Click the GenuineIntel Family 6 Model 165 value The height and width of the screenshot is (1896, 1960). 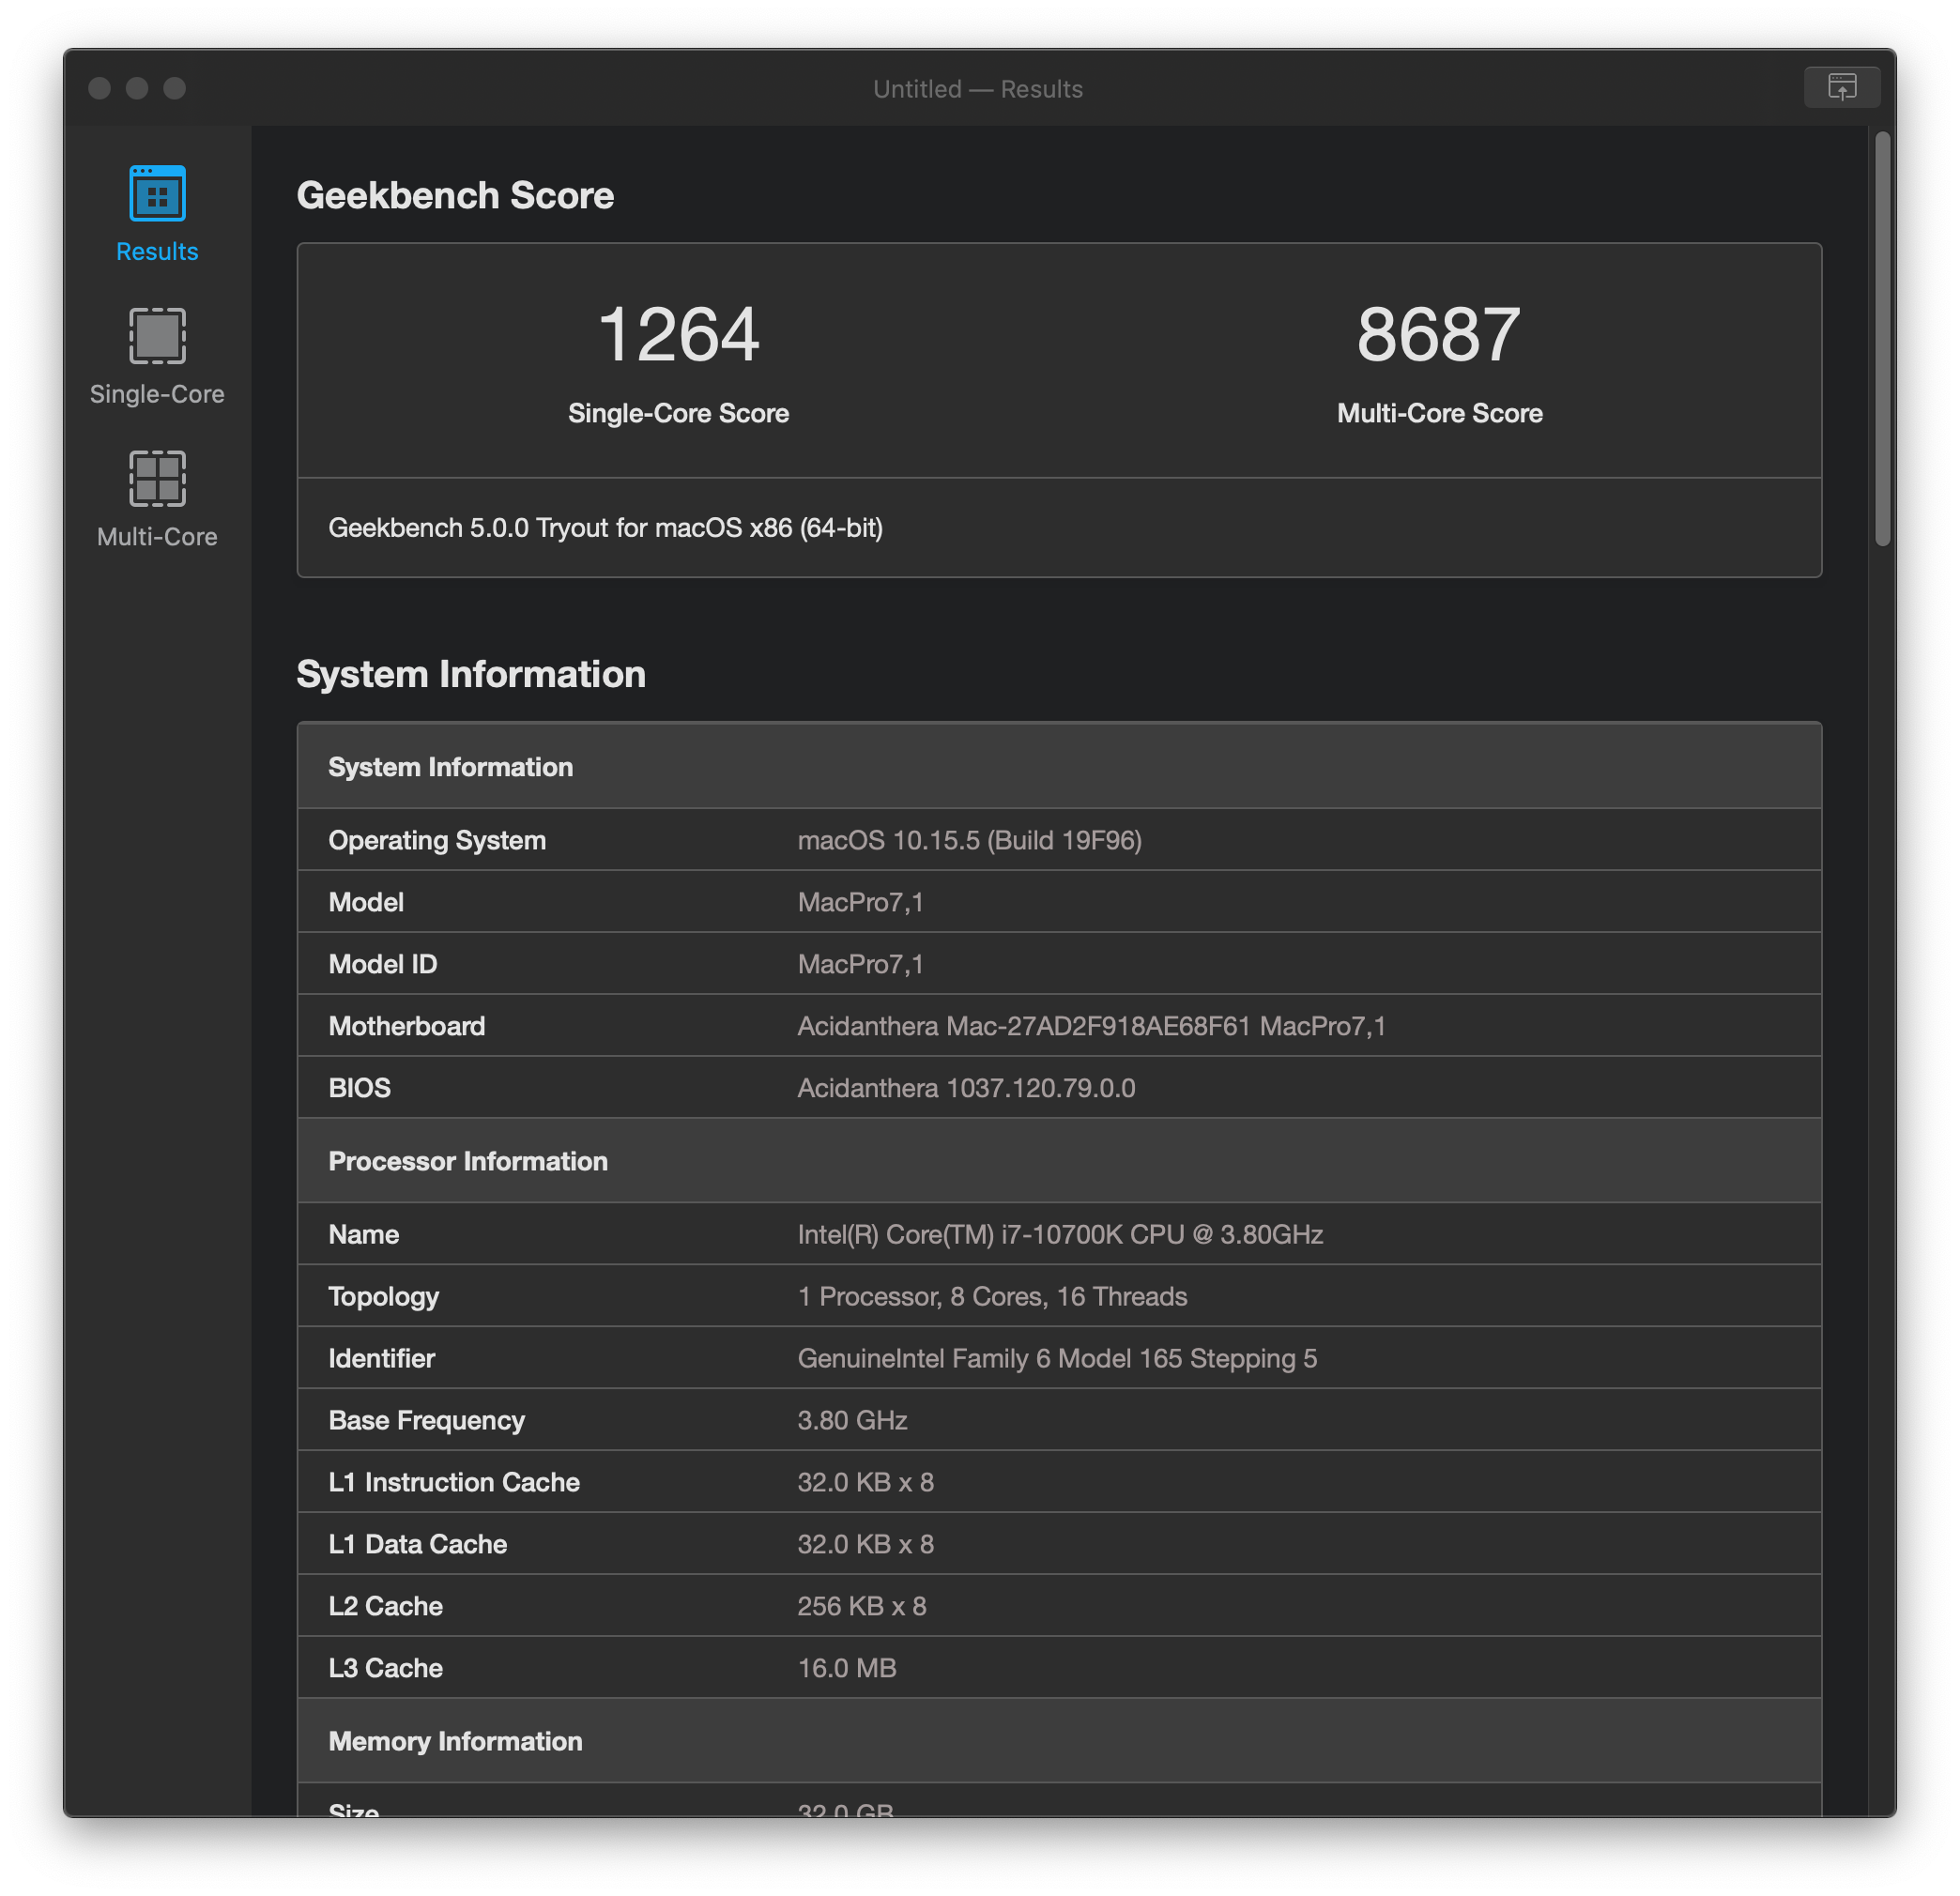point(1057,1358)
